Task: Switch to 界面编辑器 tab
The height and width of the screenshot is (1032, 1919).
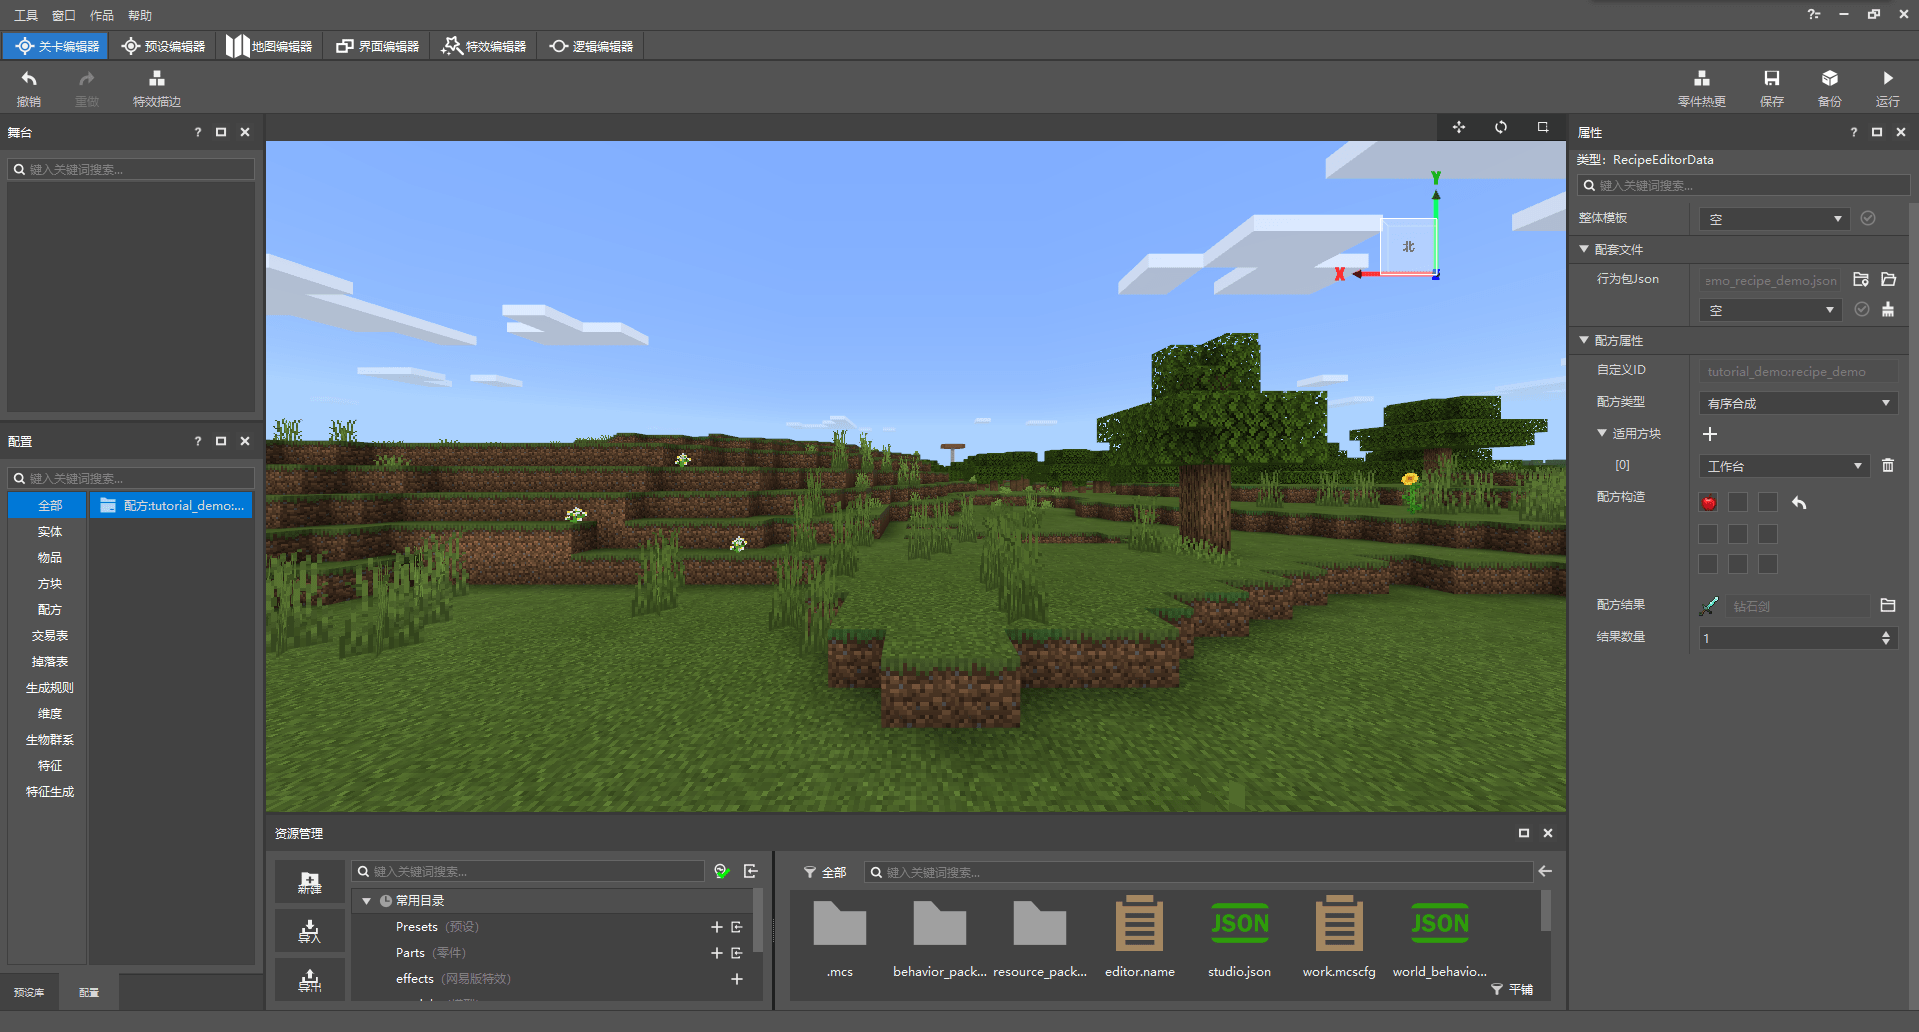Action: [x=378, y=46]
